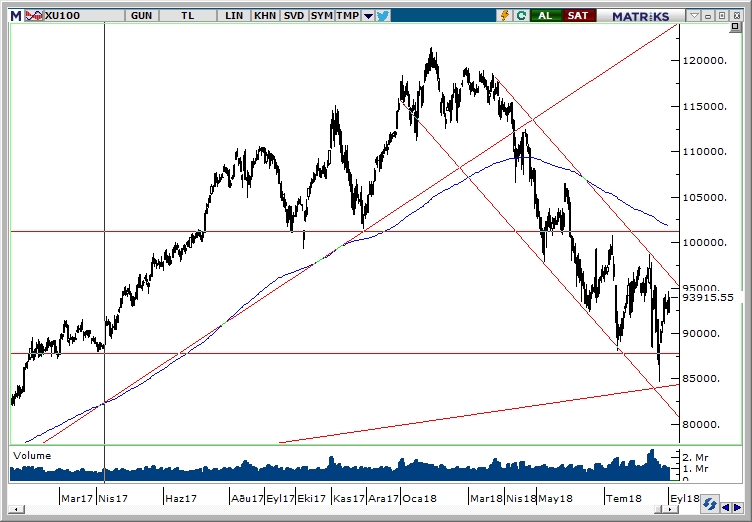Click the small square button above price axis
Image resolution: width=752 pixels, height=522 pixels.
735,27
